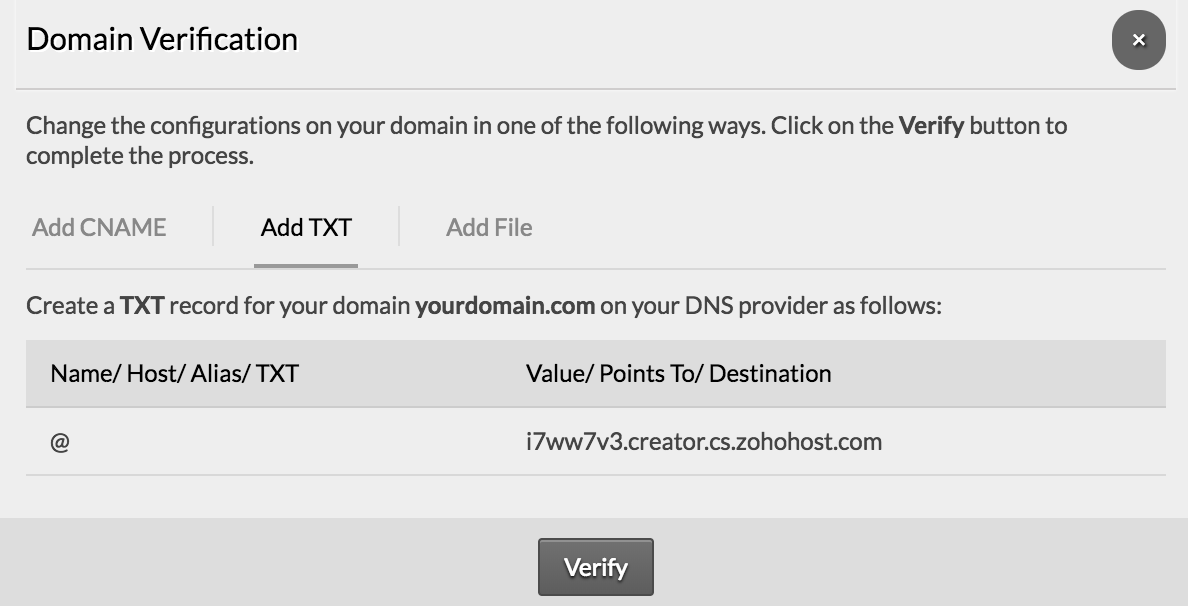Open the Add File tab
The width and height of the screenshot is (1188, 606).
click(x=489, y=227)
